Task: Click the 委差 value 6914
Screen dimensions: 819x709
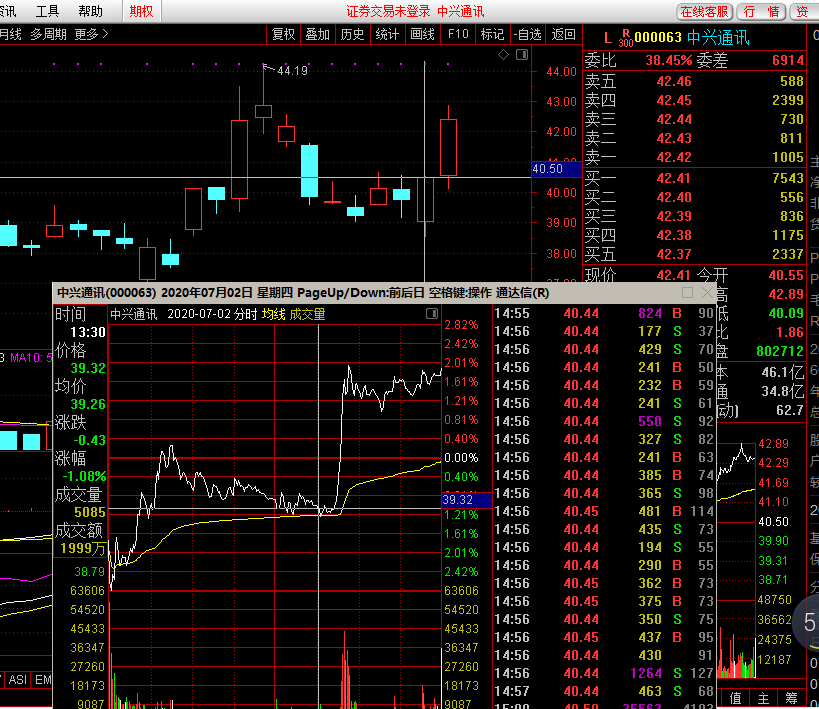Action: pyautogui.click(x=788, y=61)
